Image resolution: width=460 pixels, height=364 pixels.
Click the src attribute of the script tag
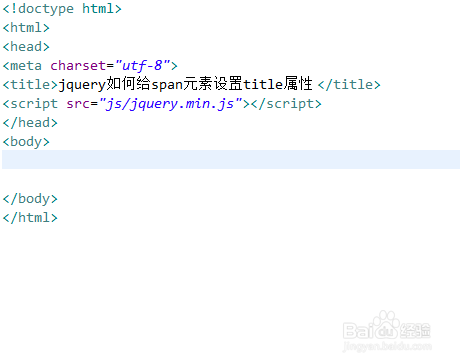click(x=78, y=104)
